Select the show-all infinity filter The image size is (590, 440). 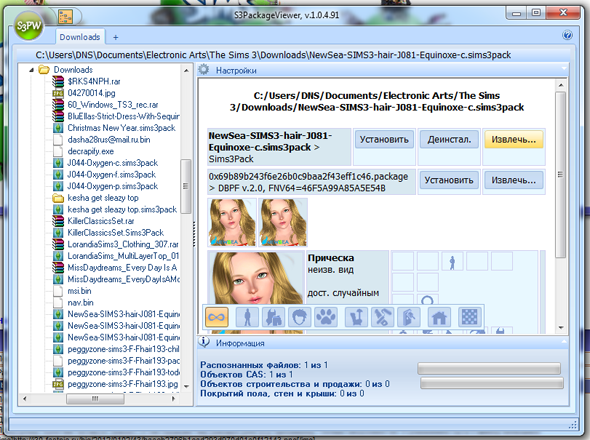[217, 317]
